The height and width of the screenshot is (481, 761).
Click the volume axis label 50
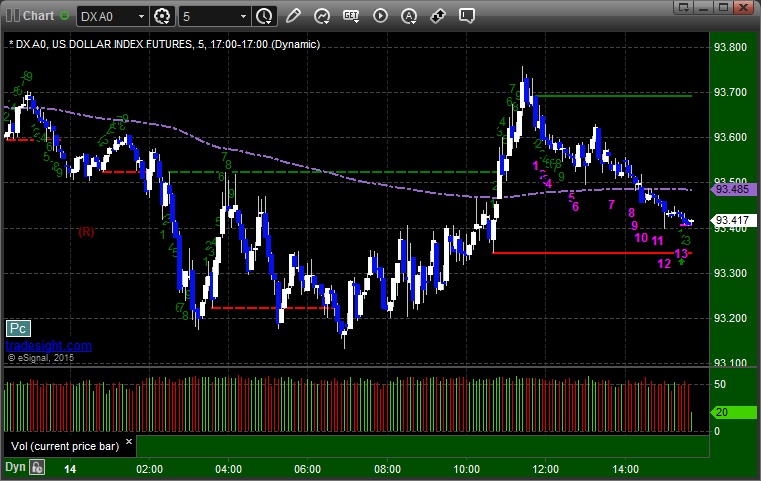[720, 384]
